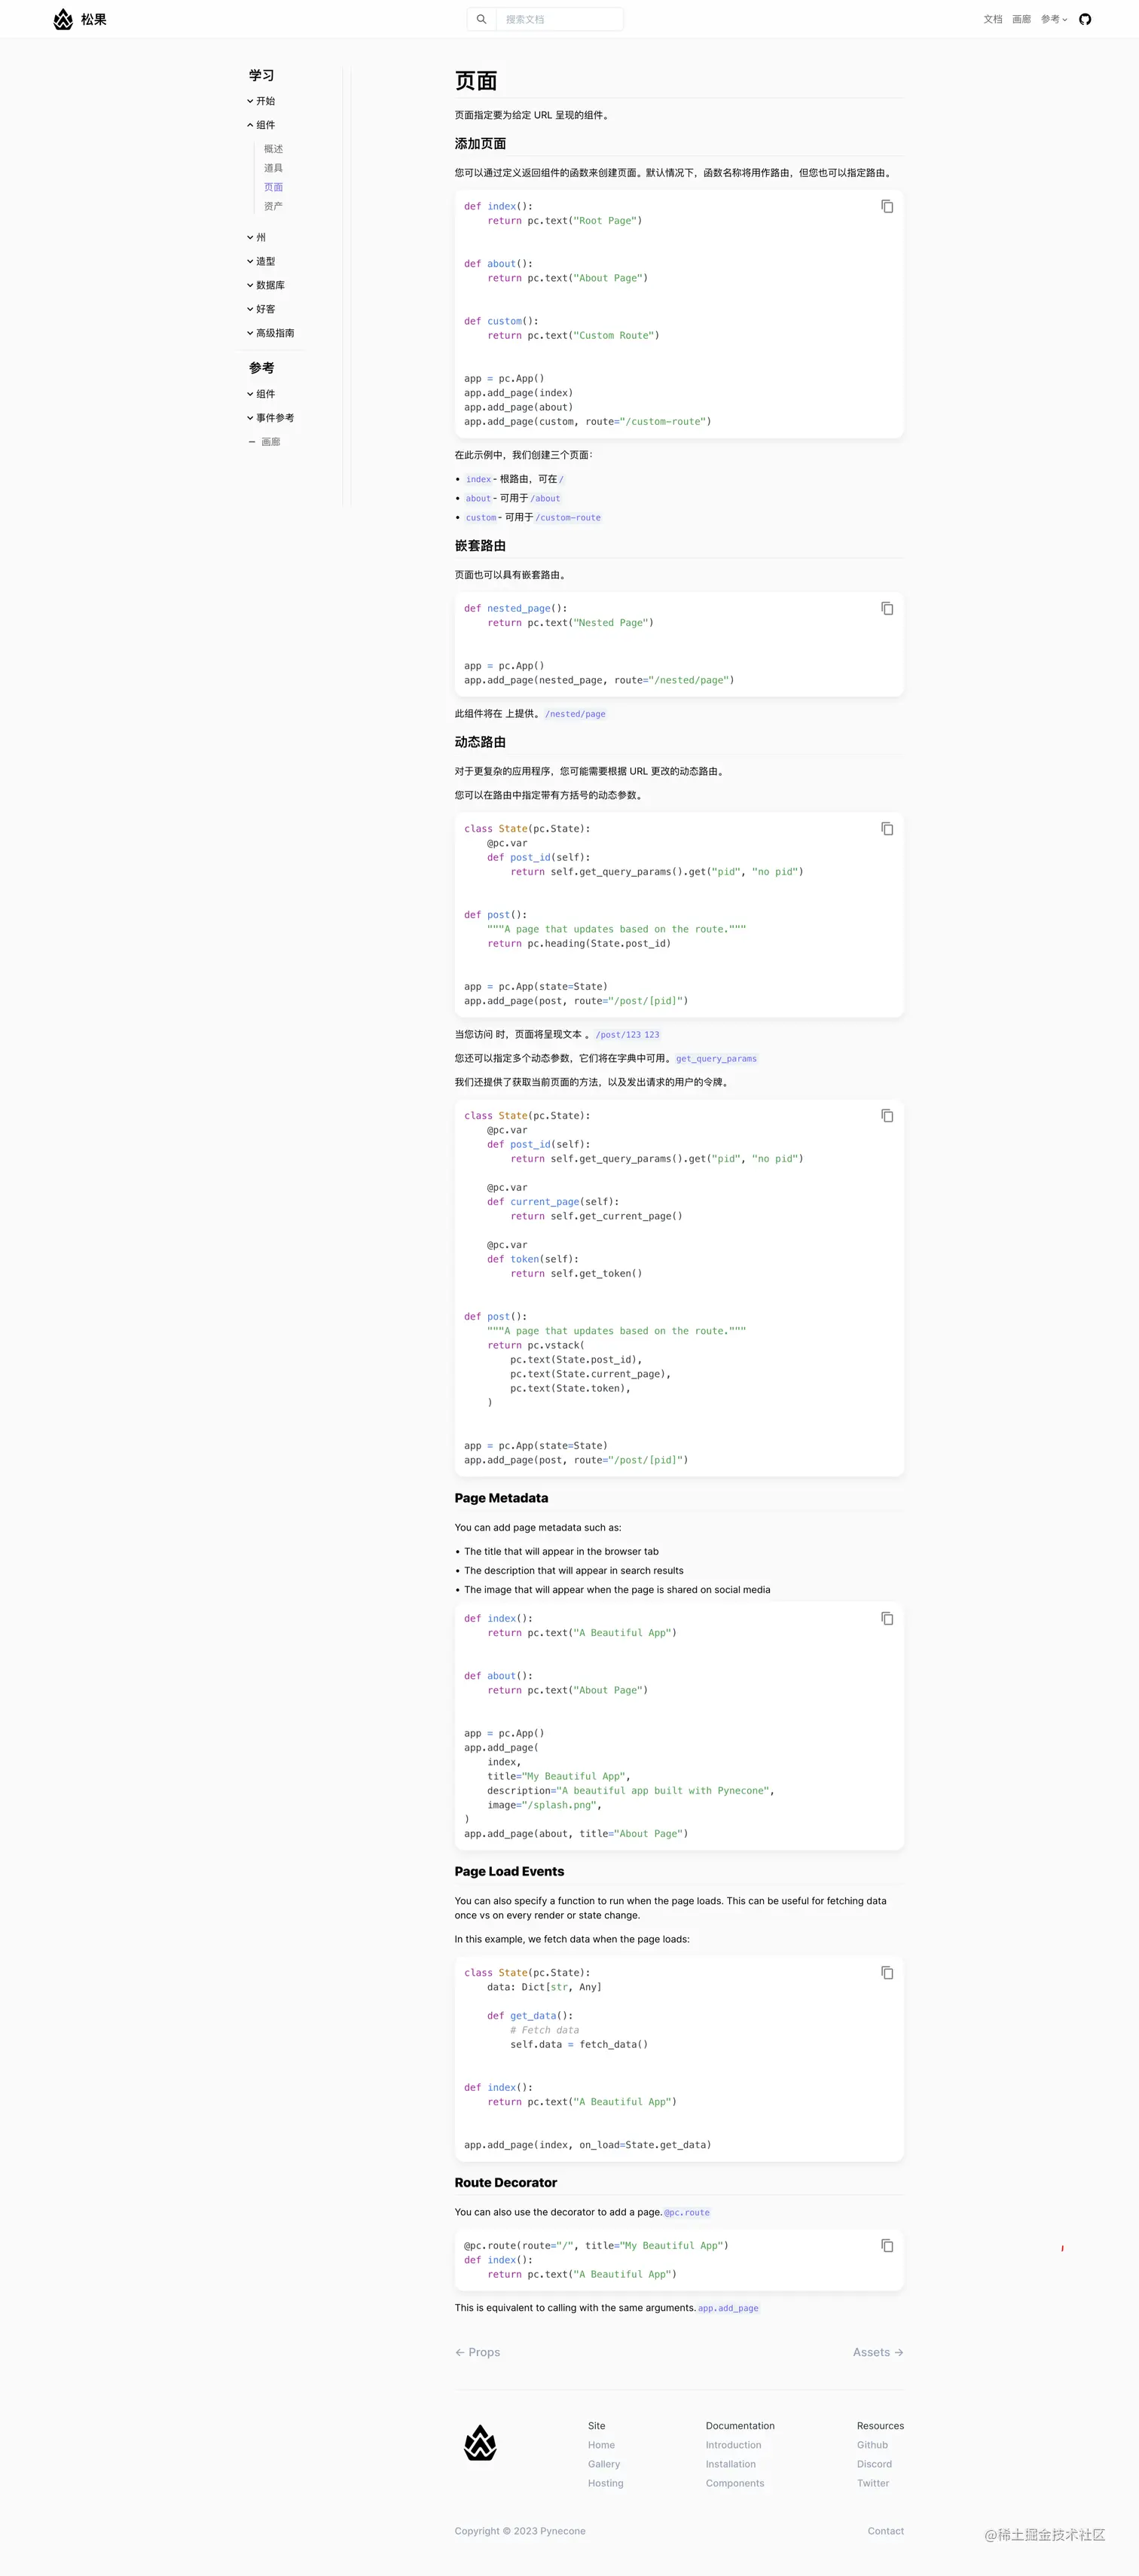
Task: Expand the 数据库 sidebar section
Action: pos(266,285)
